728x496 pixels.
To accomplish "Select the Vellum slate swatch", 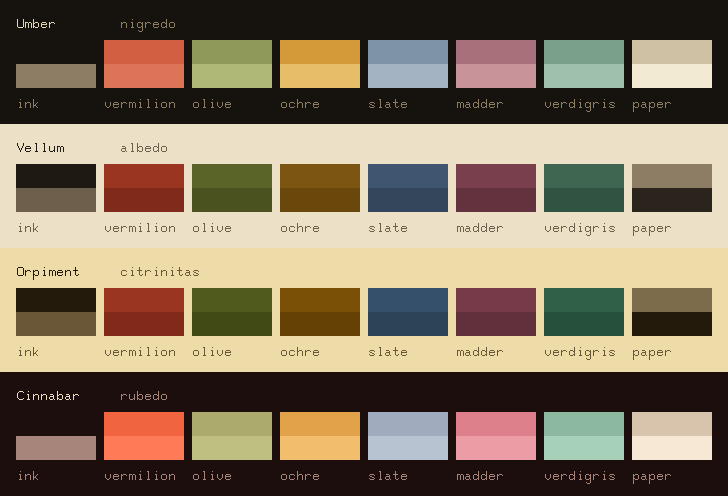I will (408, 188).
